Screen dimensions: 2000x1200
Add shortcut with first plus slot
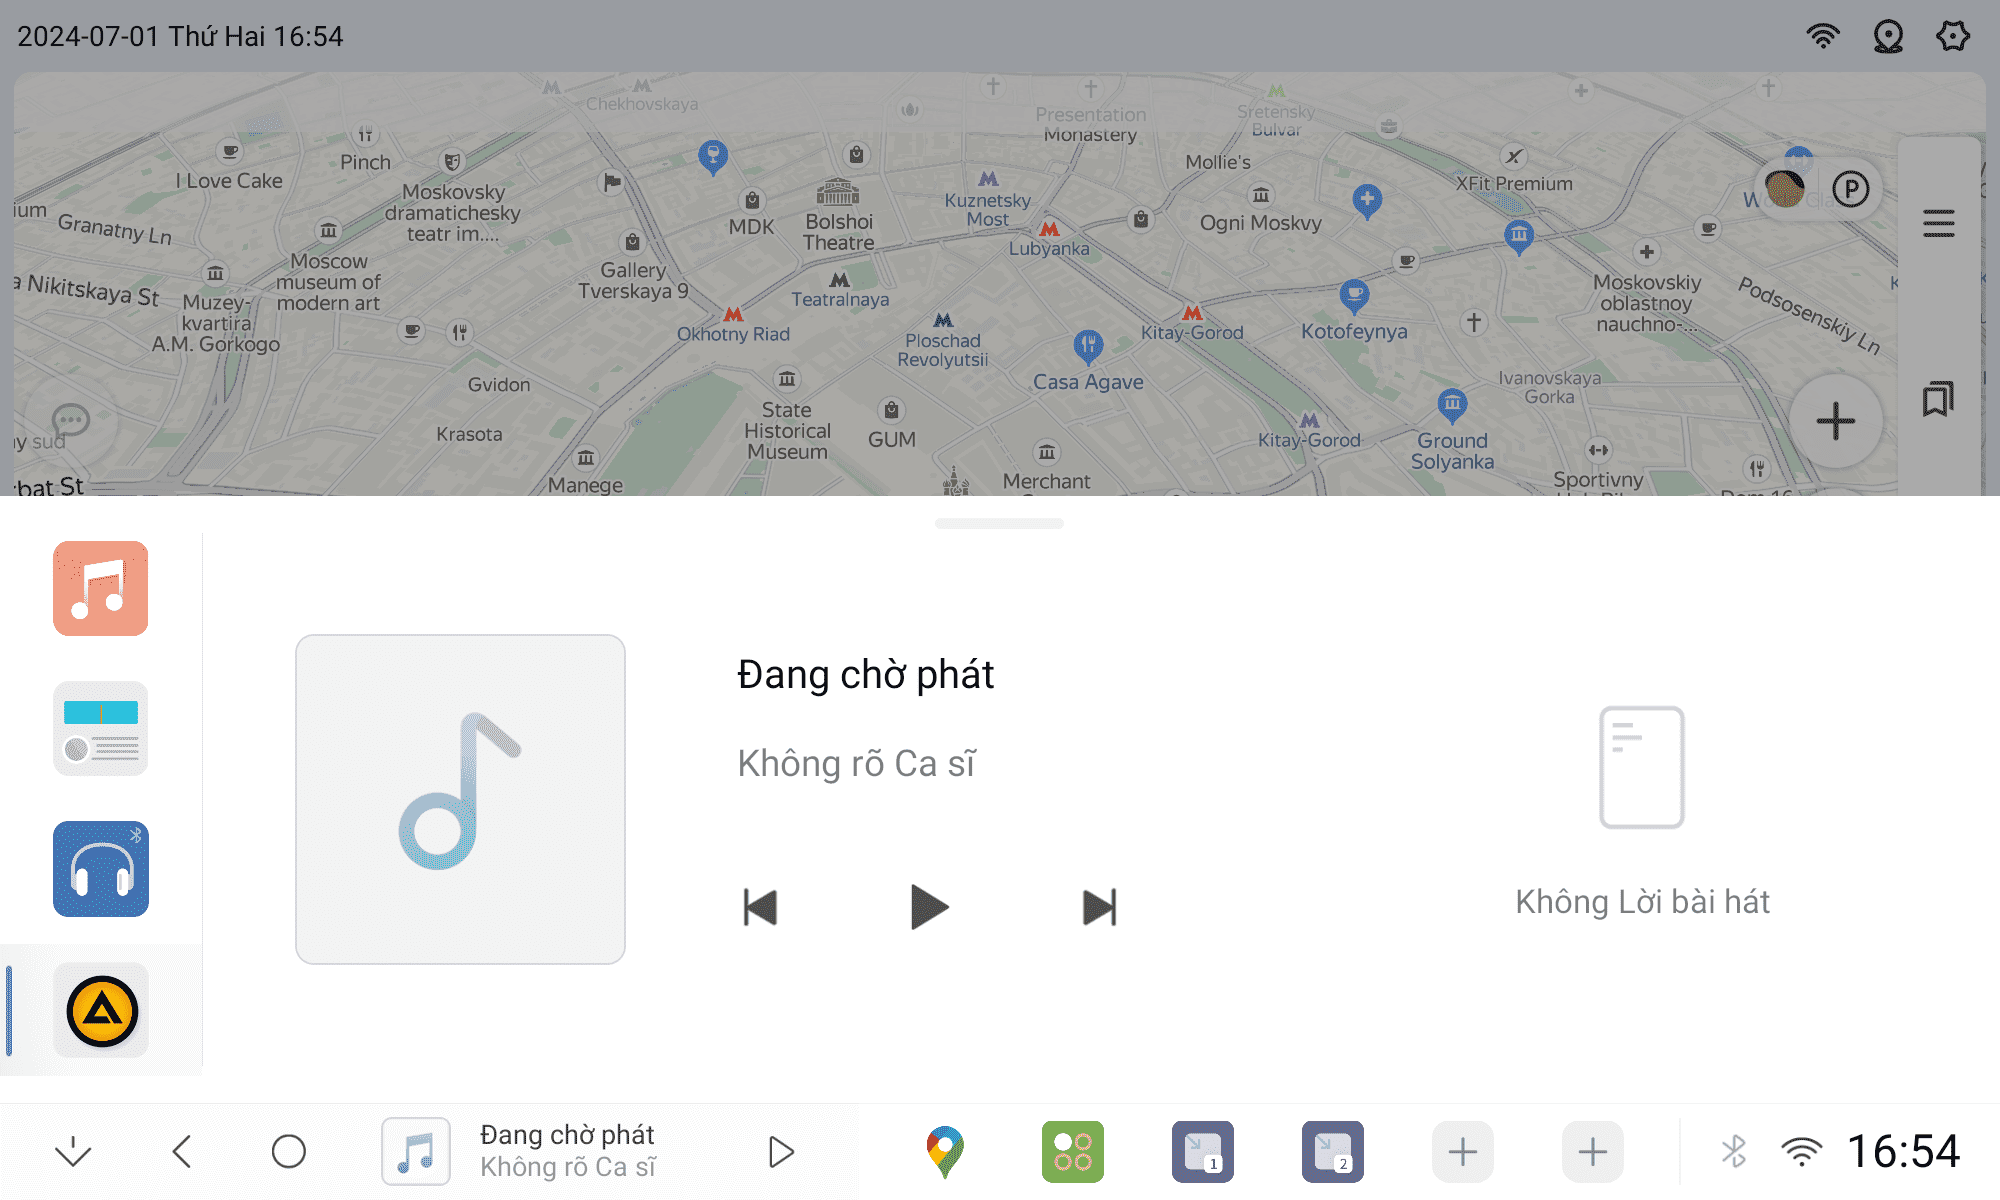pos(1462,1151)
